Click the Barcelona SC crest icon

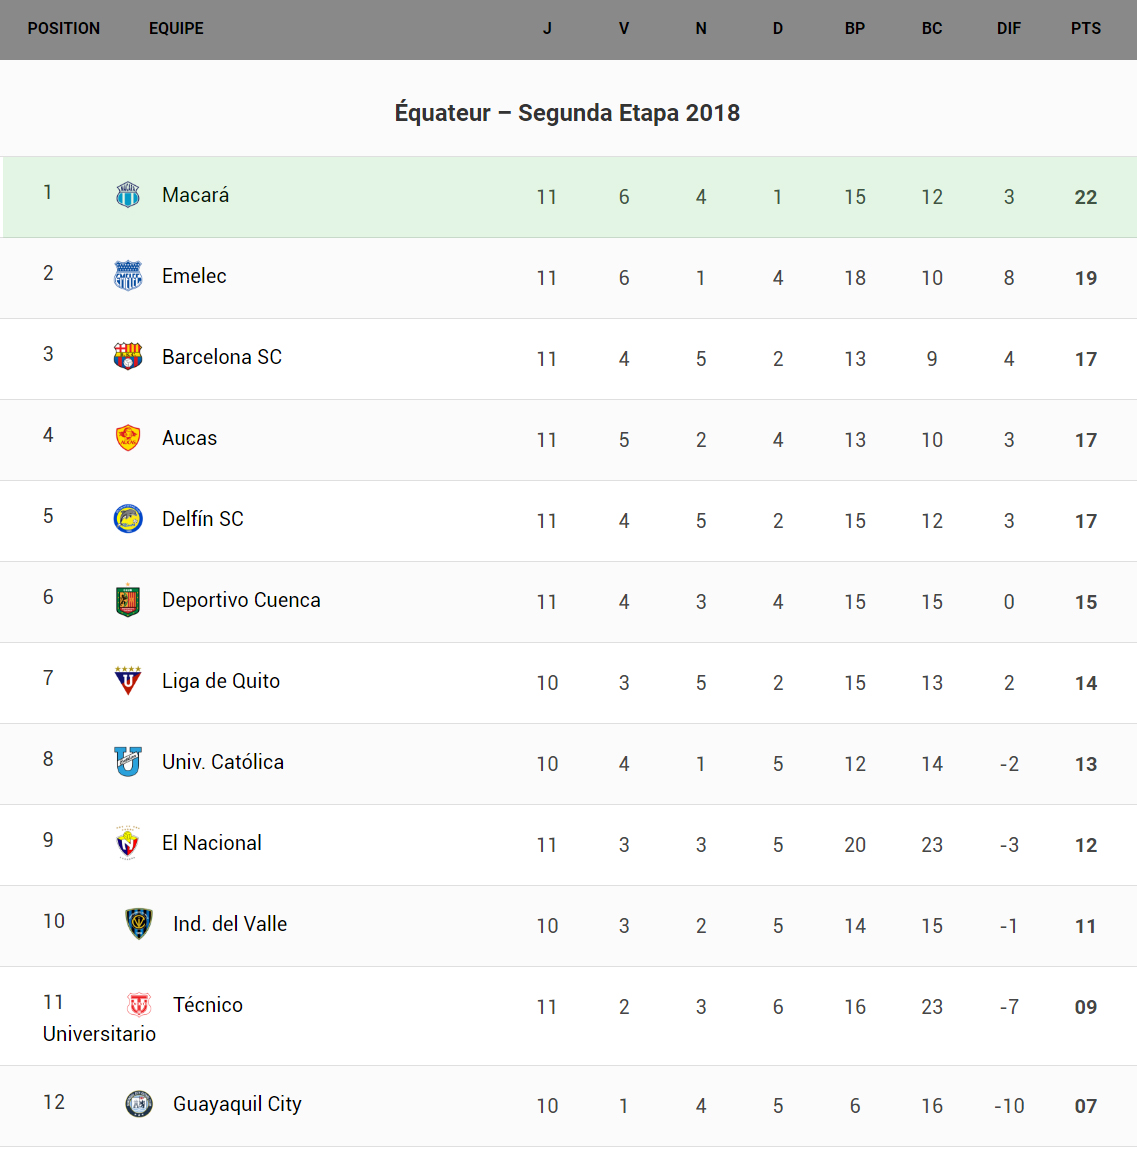[128, 357]
